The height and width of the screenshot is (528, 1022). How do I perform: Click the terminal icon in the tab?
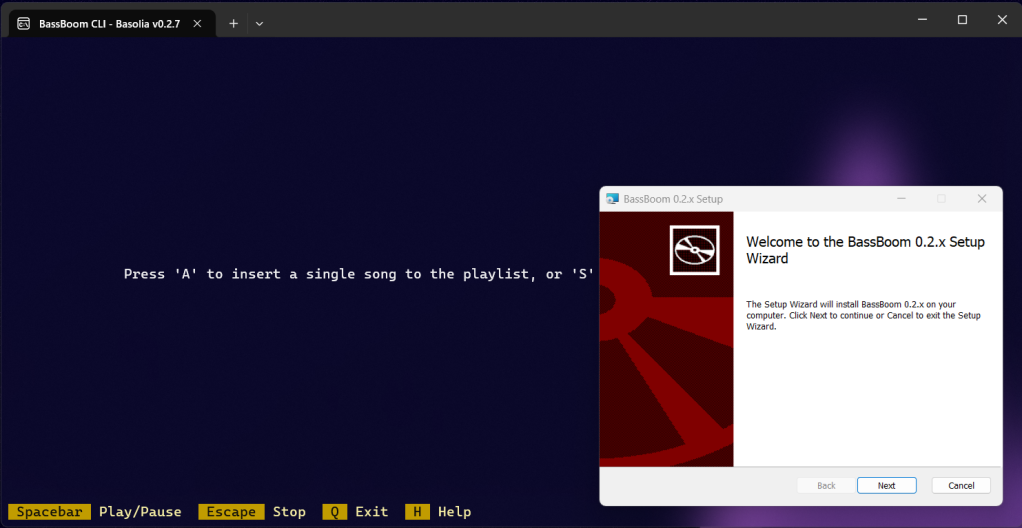pos(23,24)
